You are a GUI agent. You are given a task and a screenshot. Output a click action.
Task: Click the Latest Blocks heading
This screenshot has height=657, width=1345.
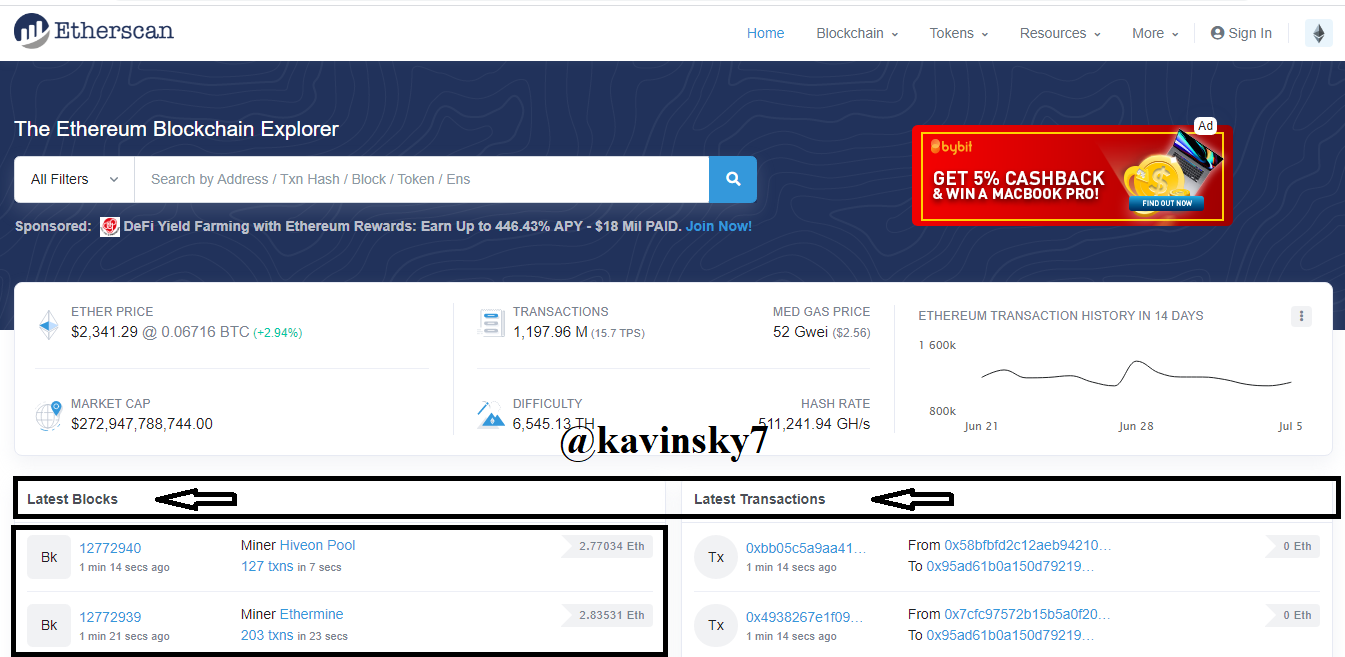tap(72, 499)
